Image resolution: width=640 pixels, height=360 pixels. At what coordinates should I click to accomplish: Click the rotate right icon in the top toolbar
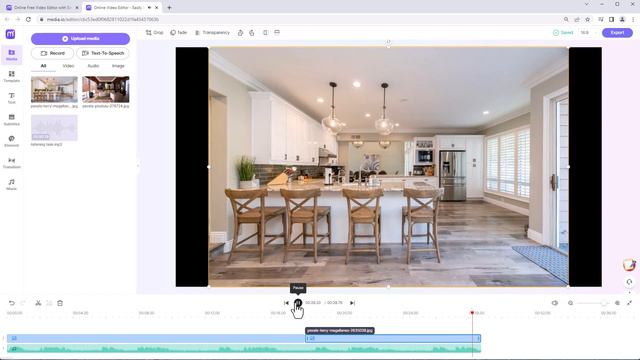(240, 33)
